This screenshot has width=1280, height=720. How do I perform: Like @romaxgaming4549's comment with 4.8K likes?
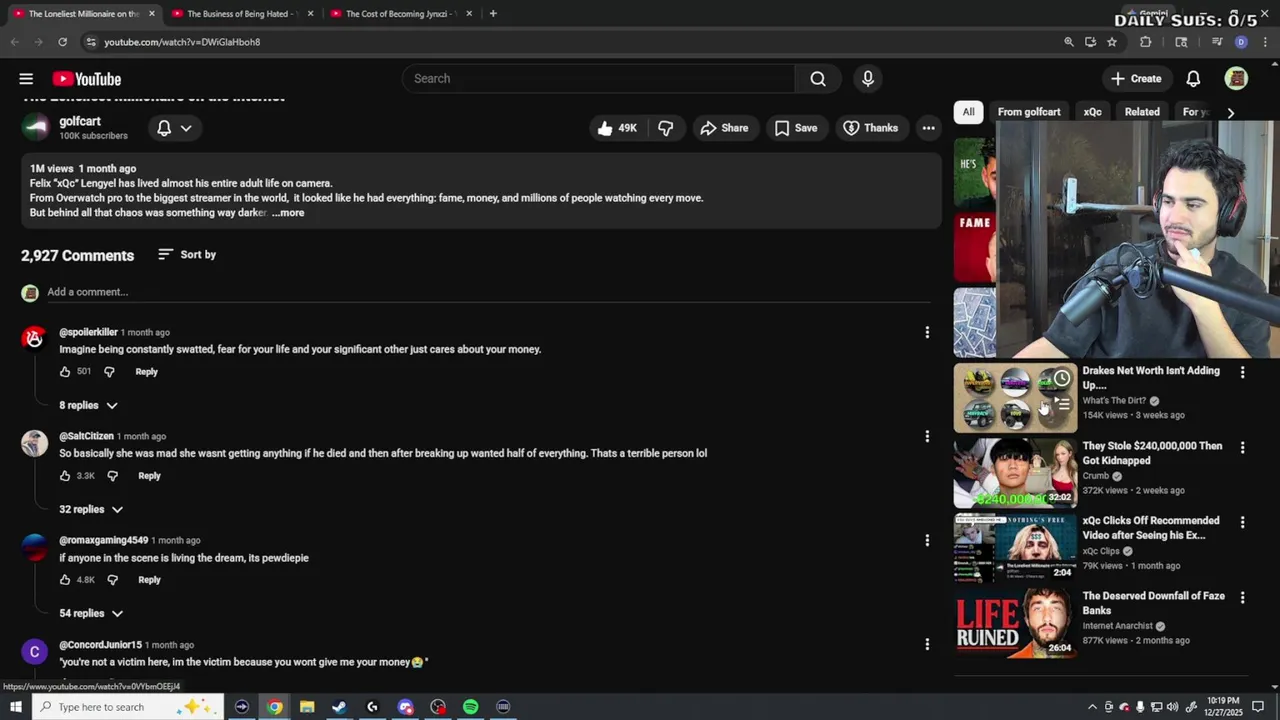(65, 580)
